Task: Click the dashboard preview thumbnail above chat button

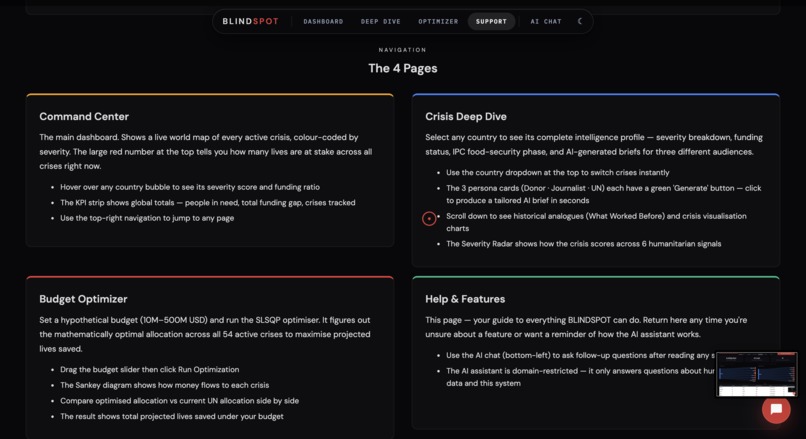Action: click(x=757, y=374)
